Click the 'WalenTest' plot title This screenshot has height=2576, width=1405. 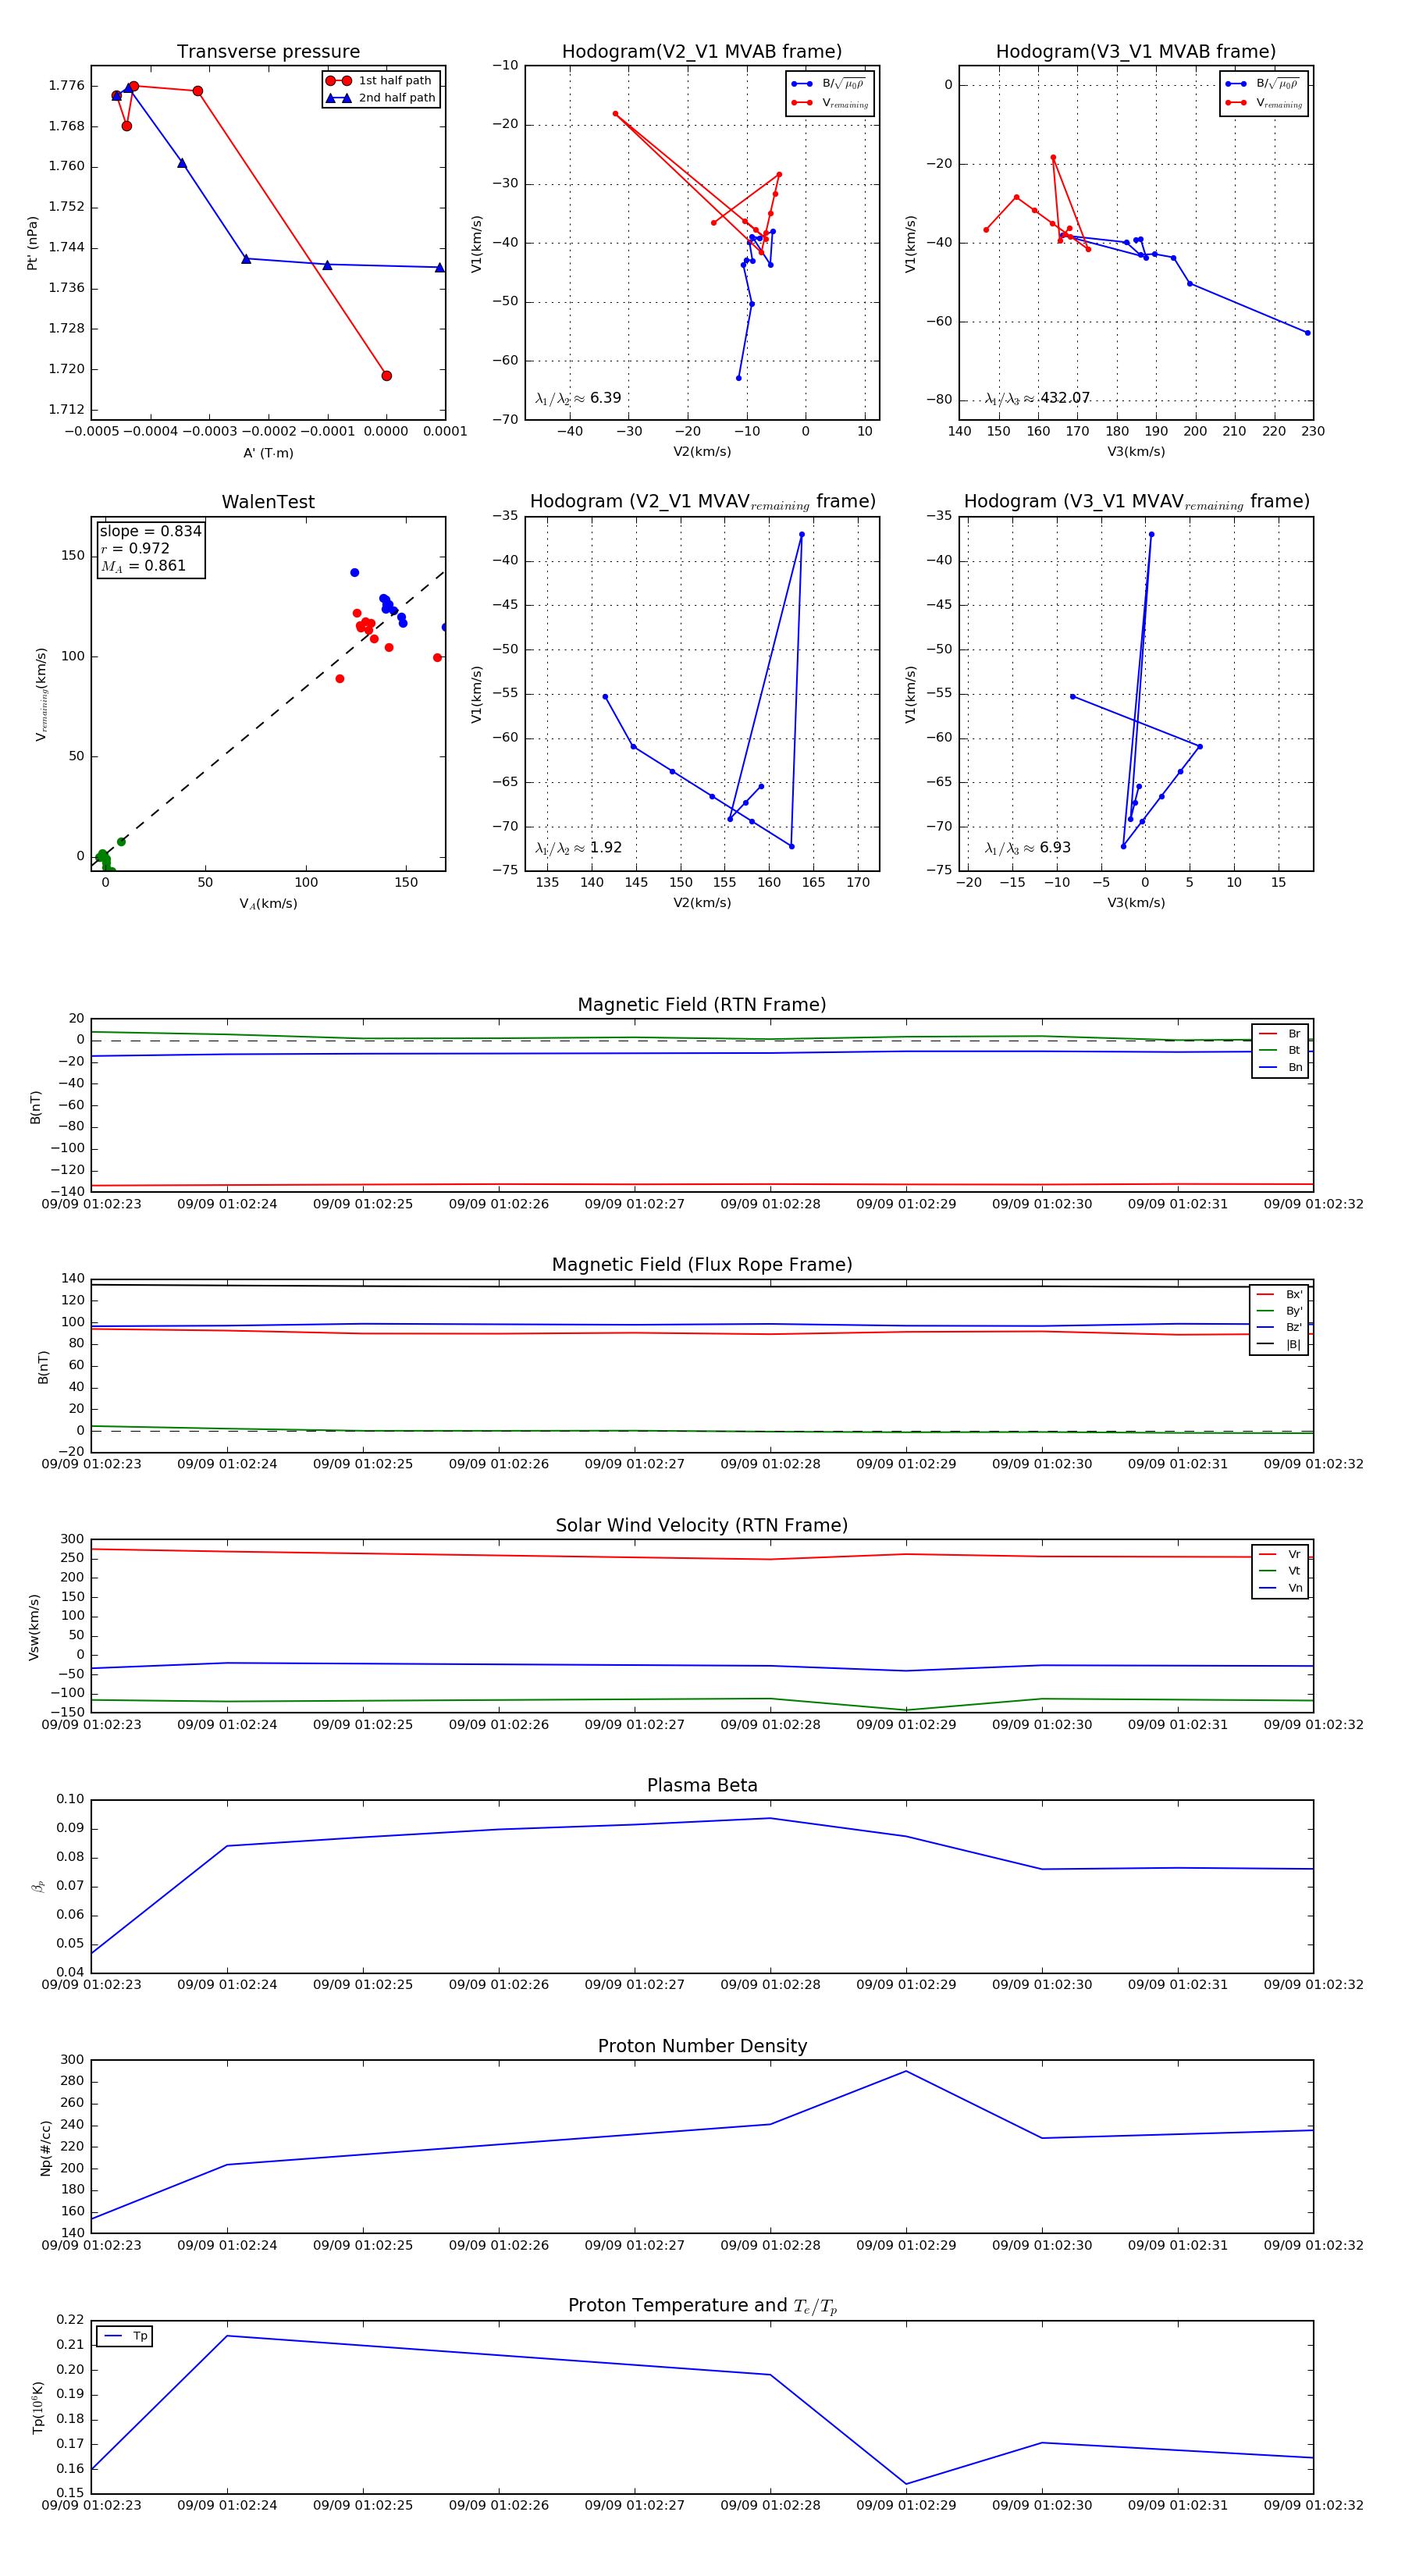point(268,502)
